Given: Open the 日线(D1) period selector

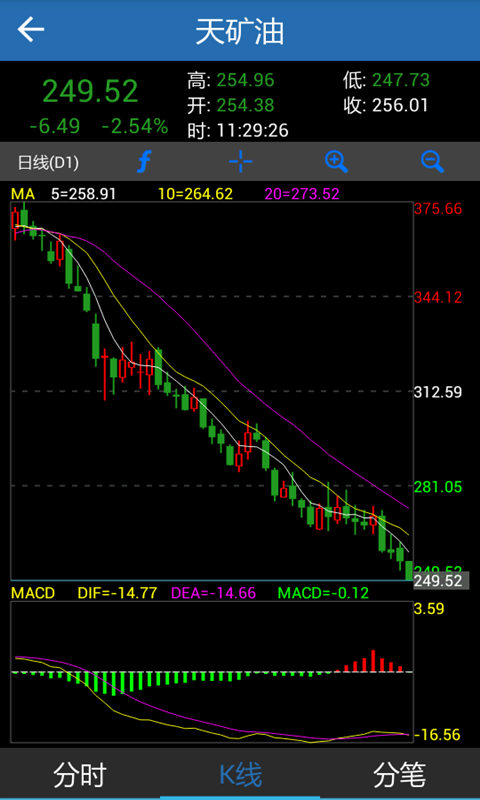Looking at the screenshot, I should click(48, 163).
